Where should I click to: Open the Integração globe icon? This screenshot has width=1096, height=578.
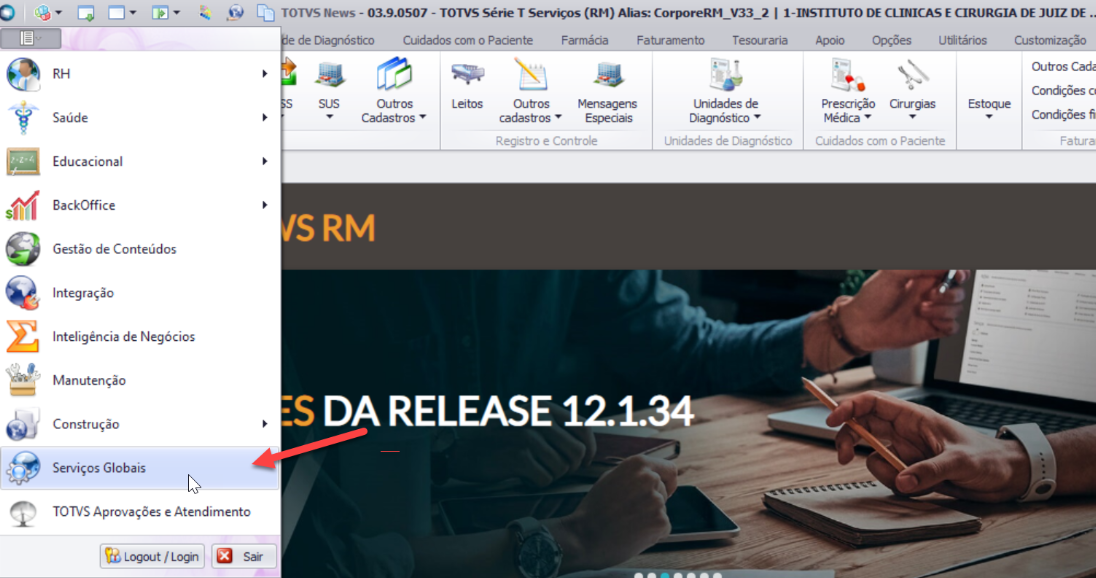tap(23, 293)
